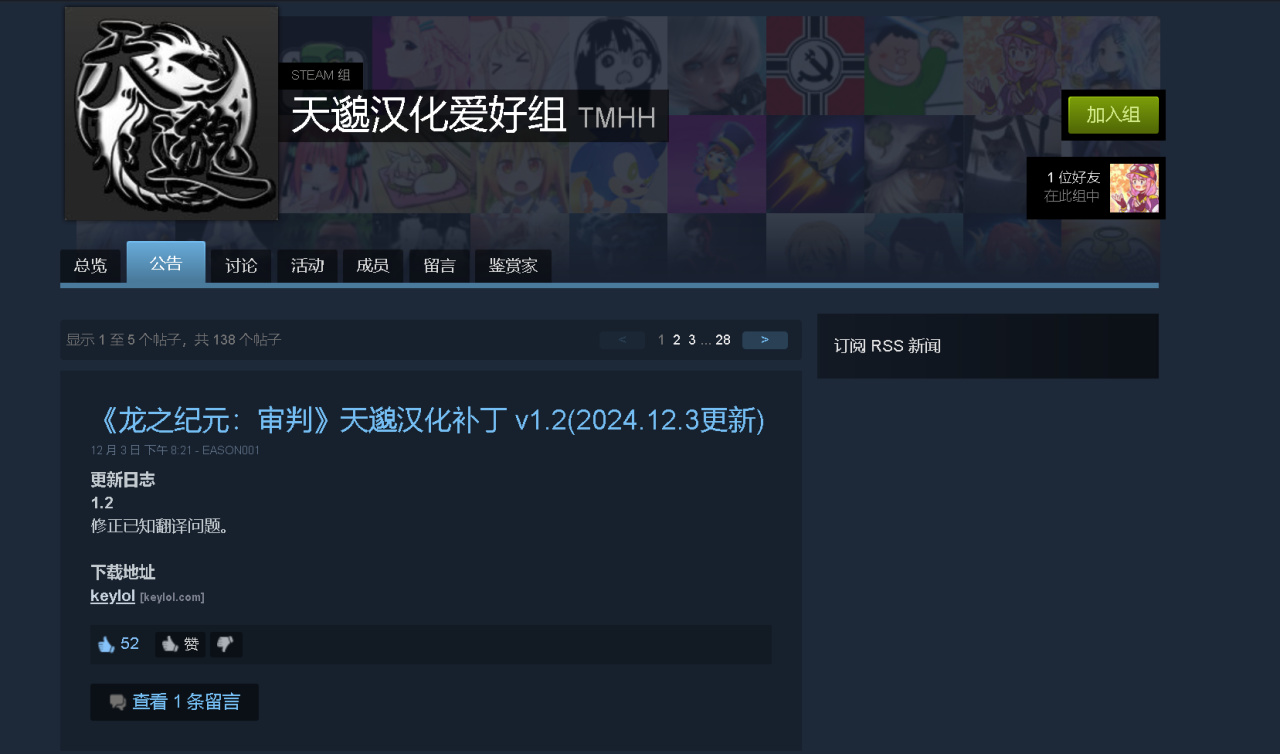Open the 查看 1 条留言 button

coord(174,702)
